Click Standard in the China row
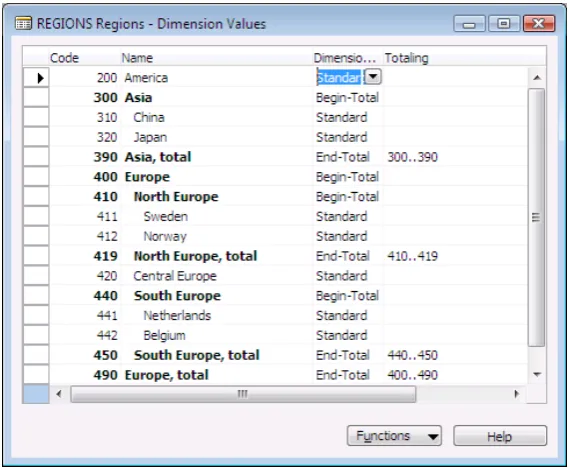569x470 pixels. tap(341, 117)
